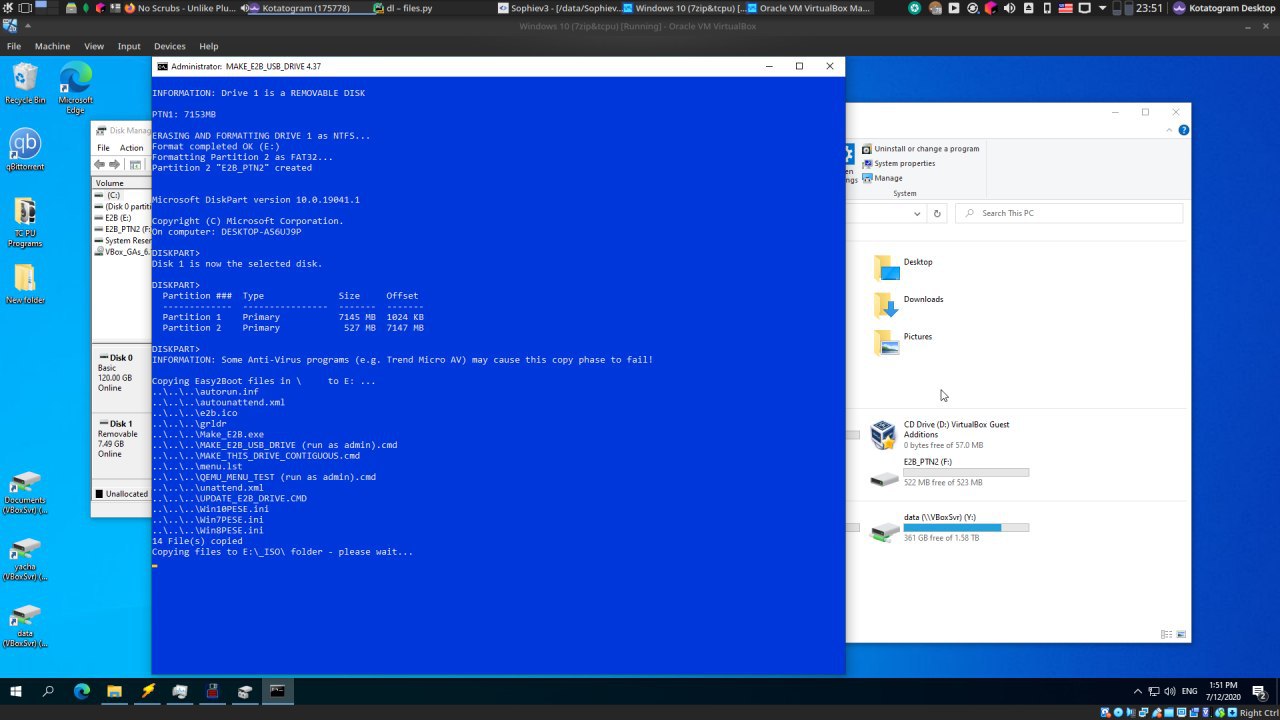Show hidden system tray icons
The height and width of the screenshot is (720, 1280).
point(1137,691)
